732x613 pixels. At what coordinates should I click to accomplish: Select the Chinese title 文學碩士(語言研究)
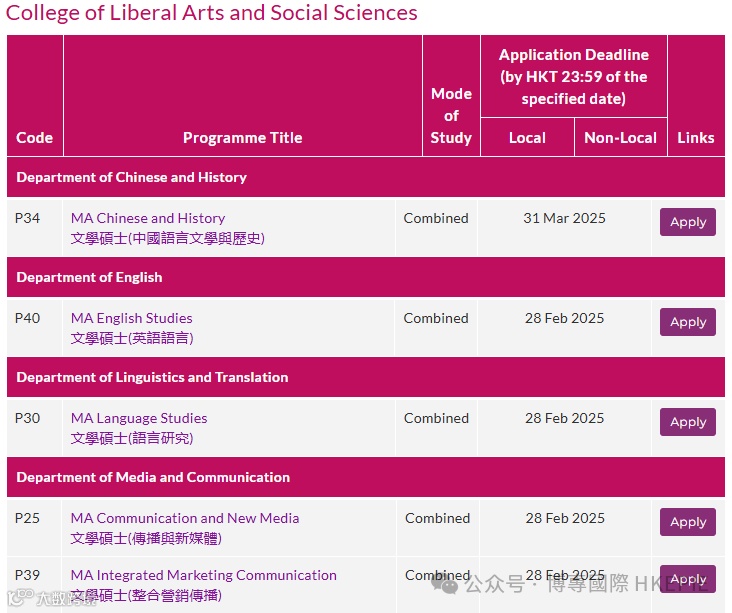click(131, 438)
